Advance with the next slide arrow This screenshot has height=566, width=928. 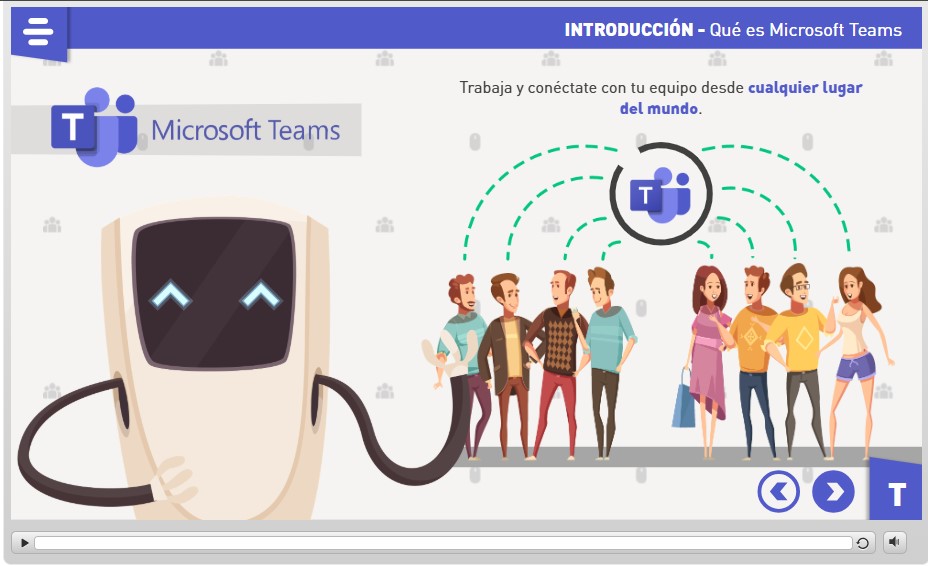tap(833, 491)
